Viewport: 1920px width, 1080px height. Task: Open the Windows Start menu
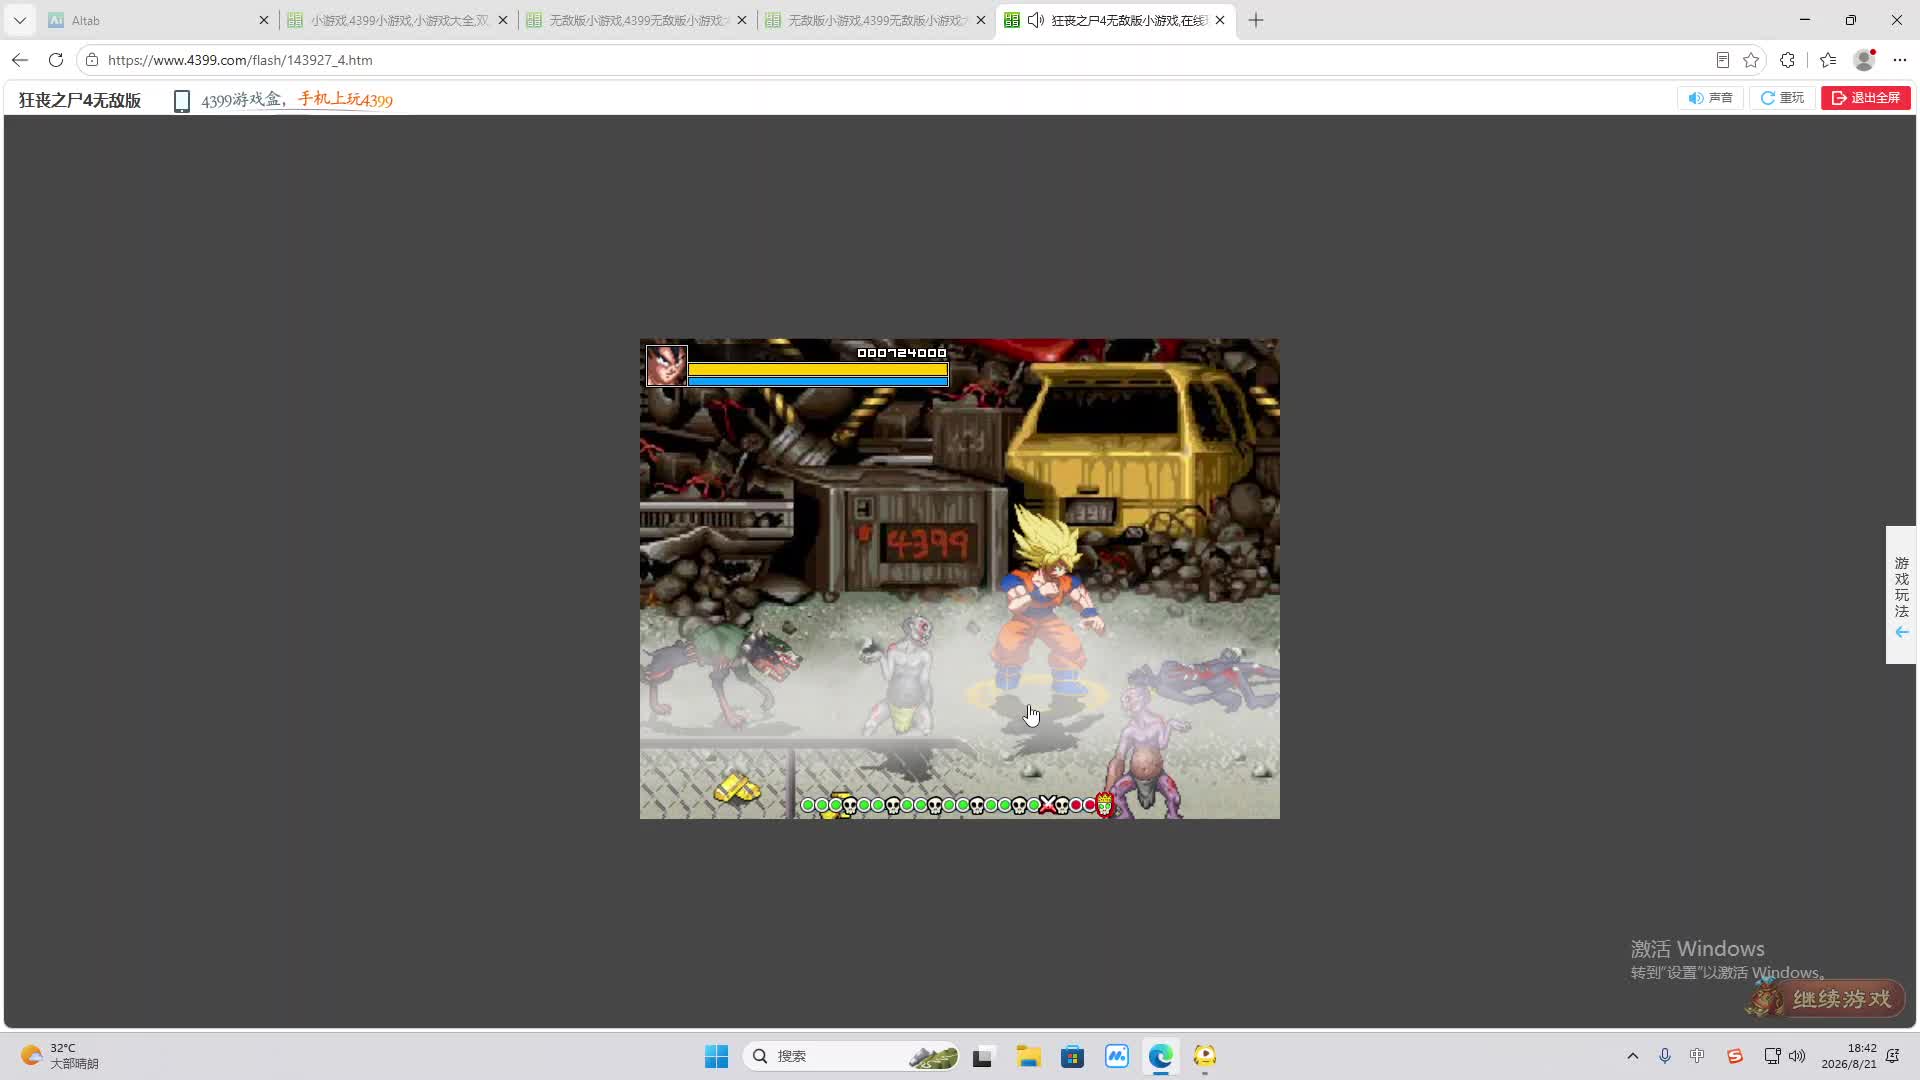(x=716, y=1056)
